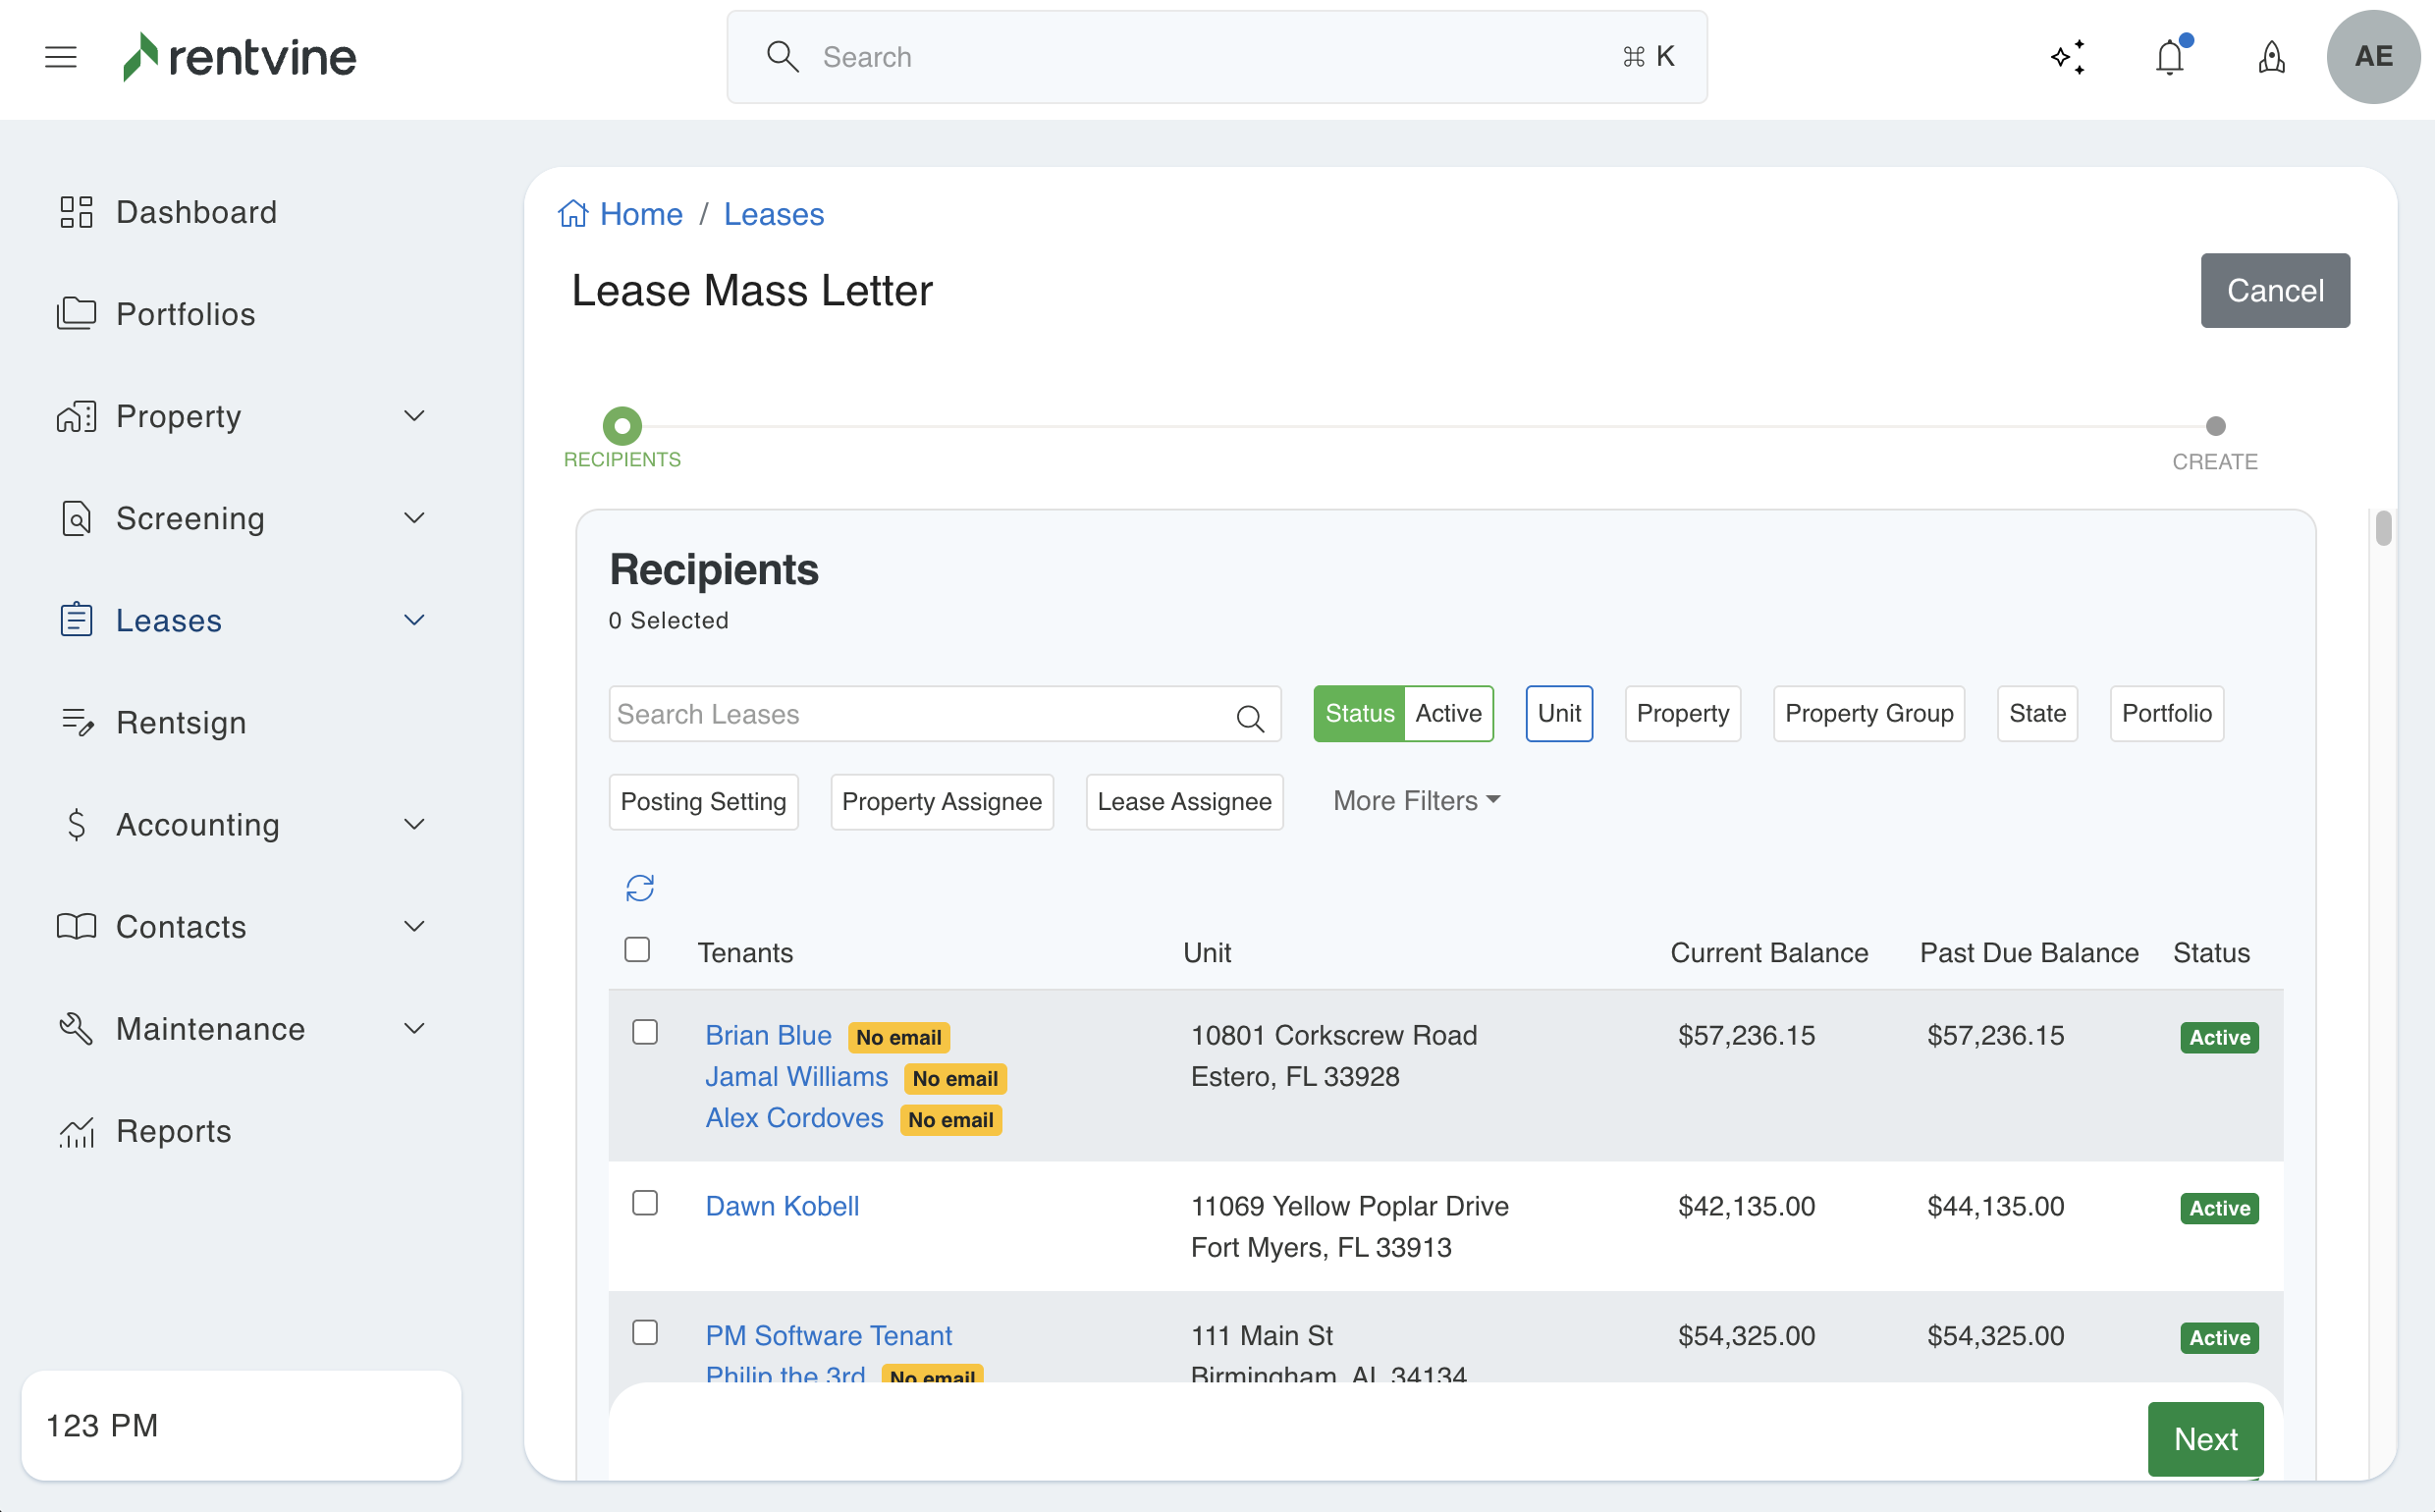The height and width of the screenshot is (1512, 2435).
Task: Open the hamburger menu icon
Action: point(61,57)
